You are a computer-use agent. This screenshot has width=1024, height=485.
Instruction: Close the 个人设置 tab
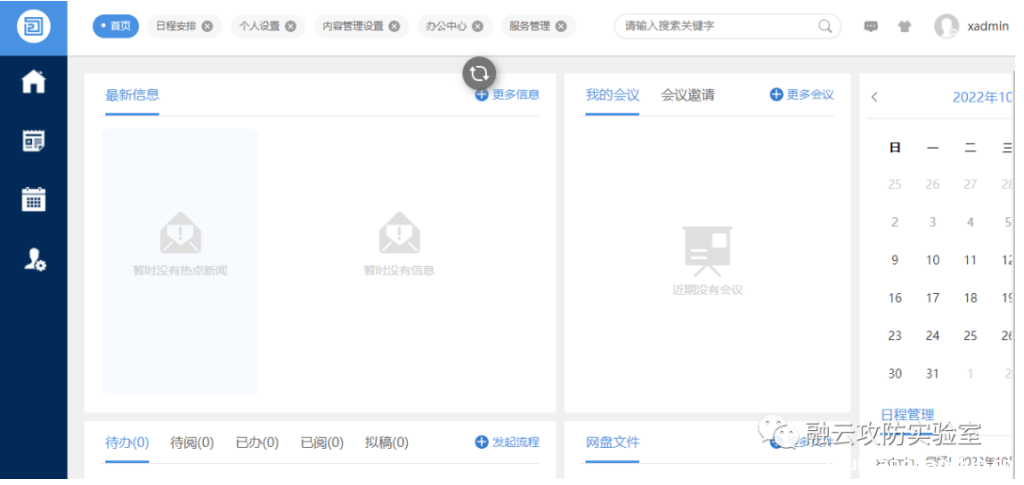(291, 27)
